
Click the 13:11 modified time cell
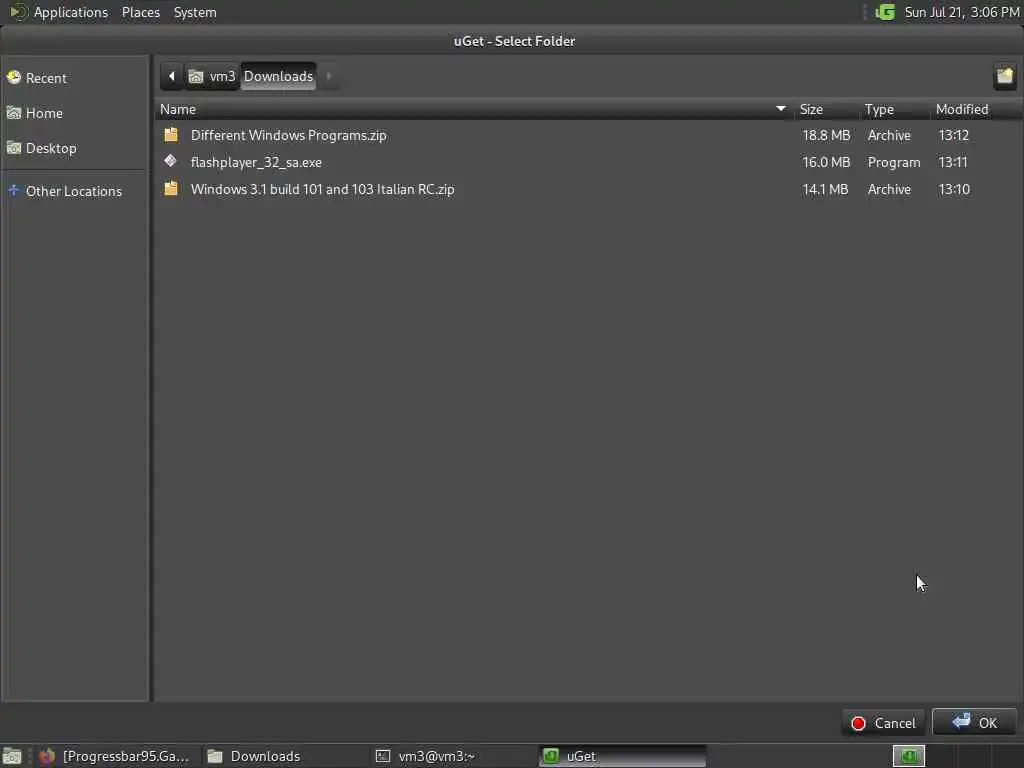(953, 162)
